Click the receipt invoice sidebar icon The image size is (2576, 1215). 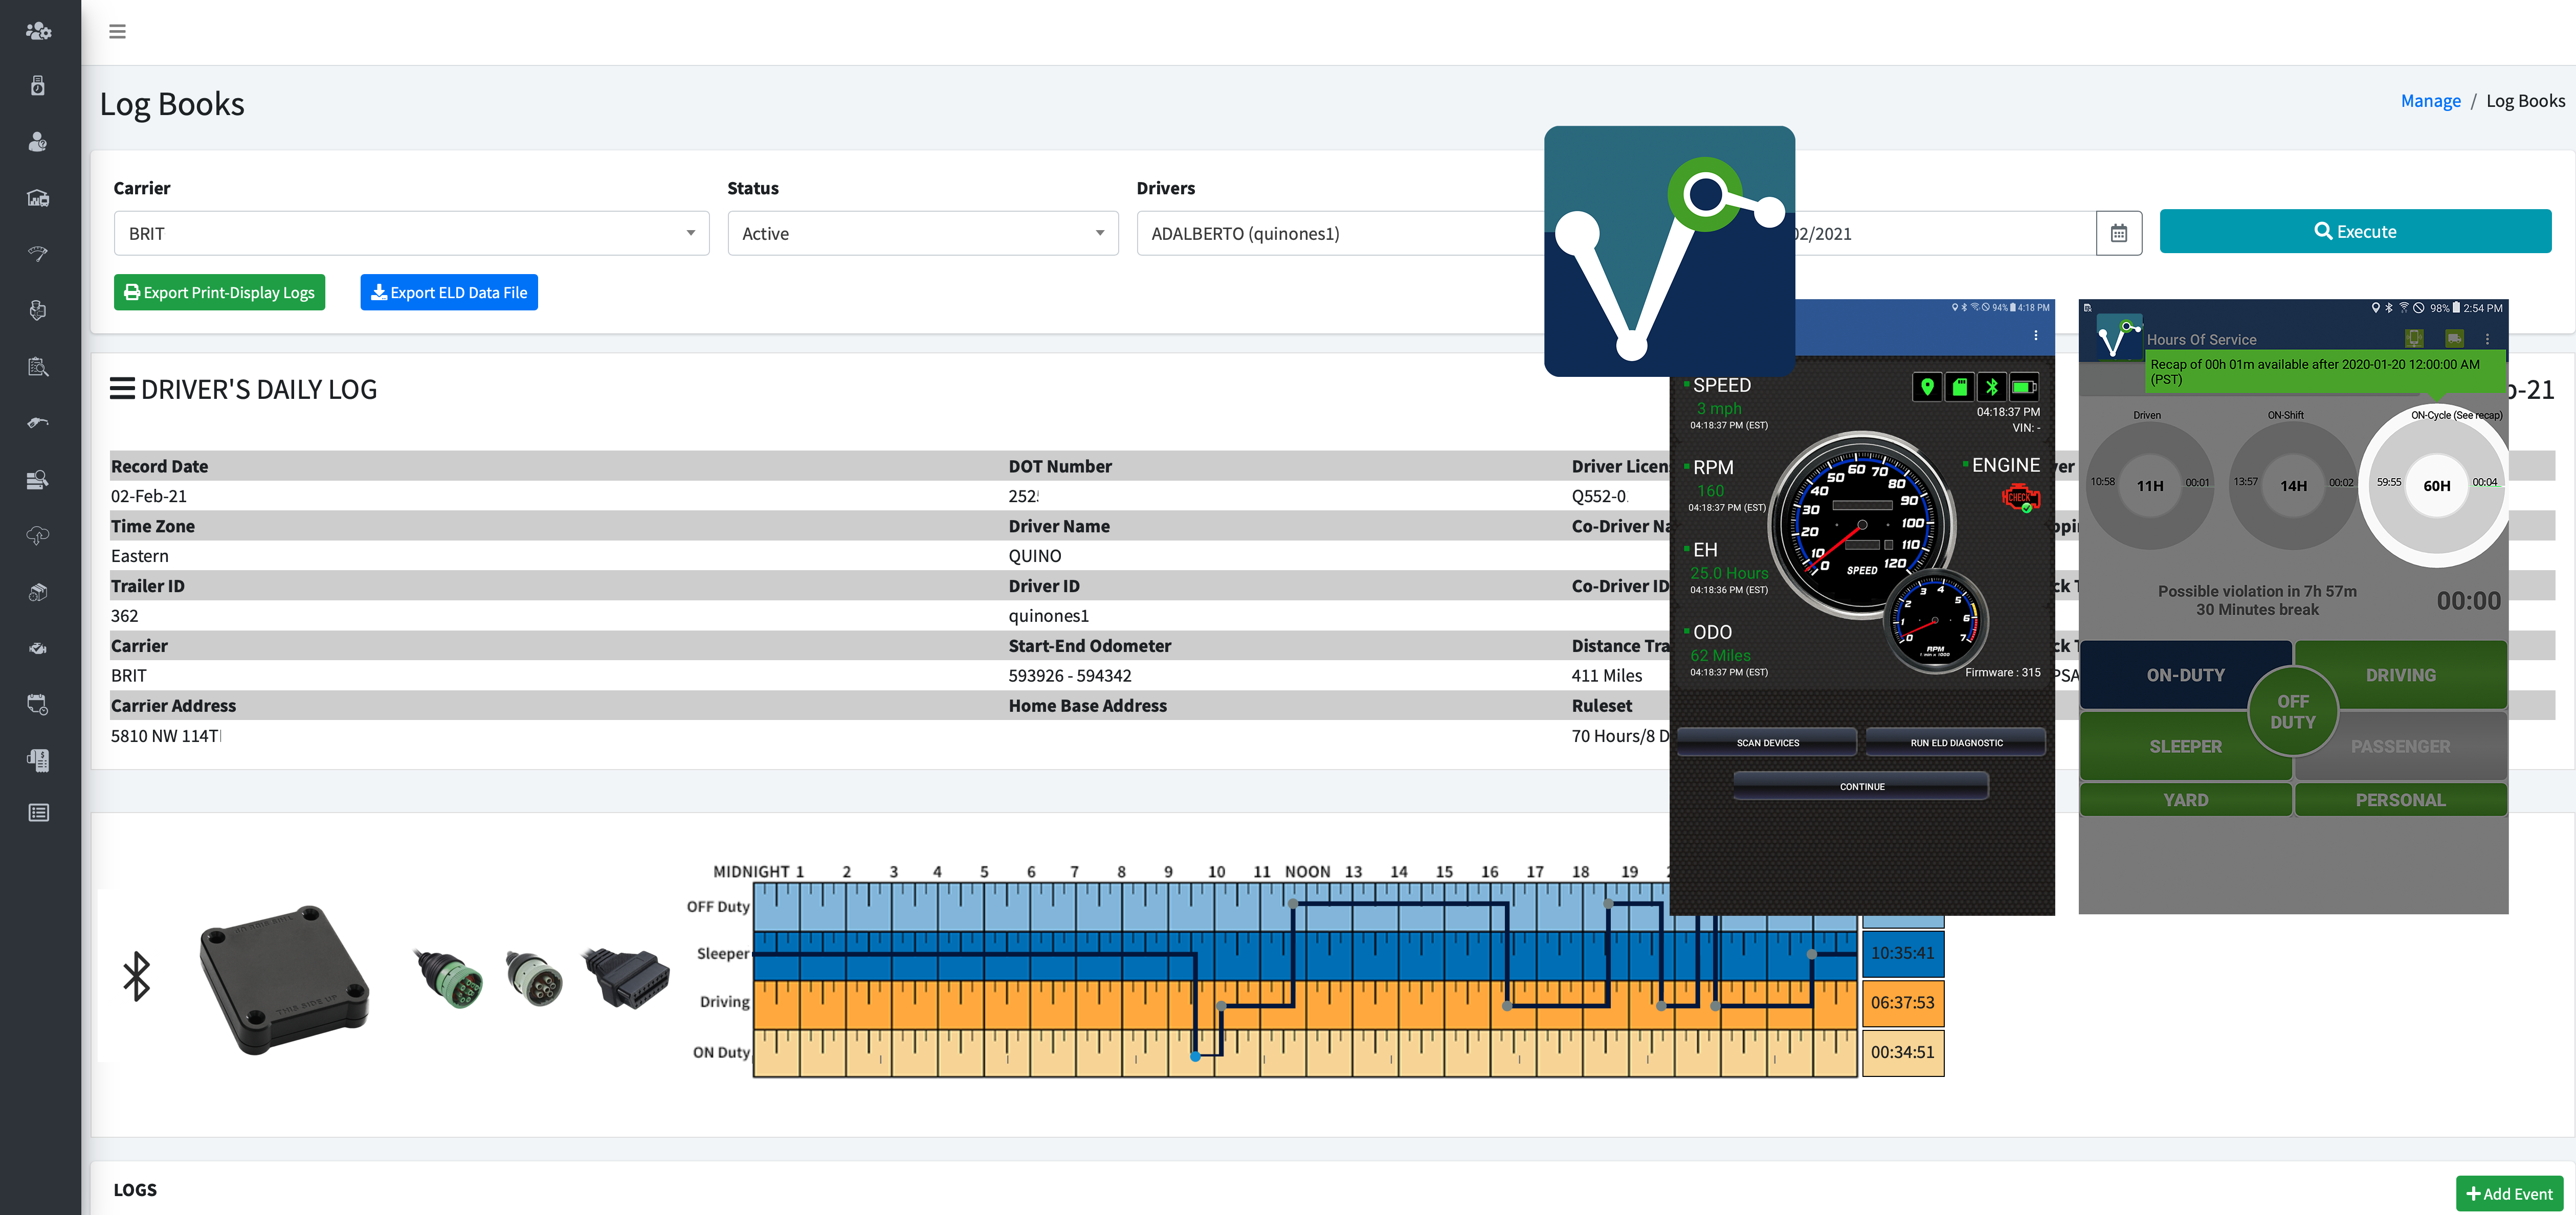click(38, 760)
